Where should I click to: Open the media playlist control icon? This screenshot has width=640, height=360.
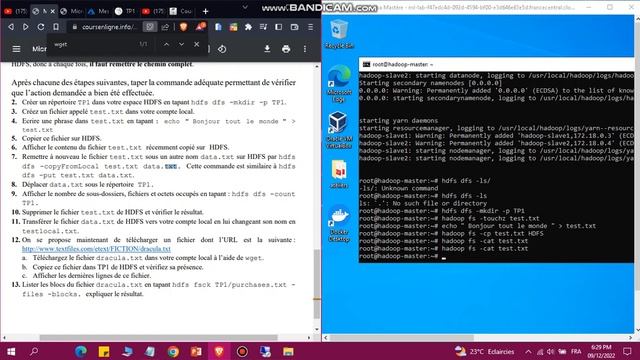263,27
